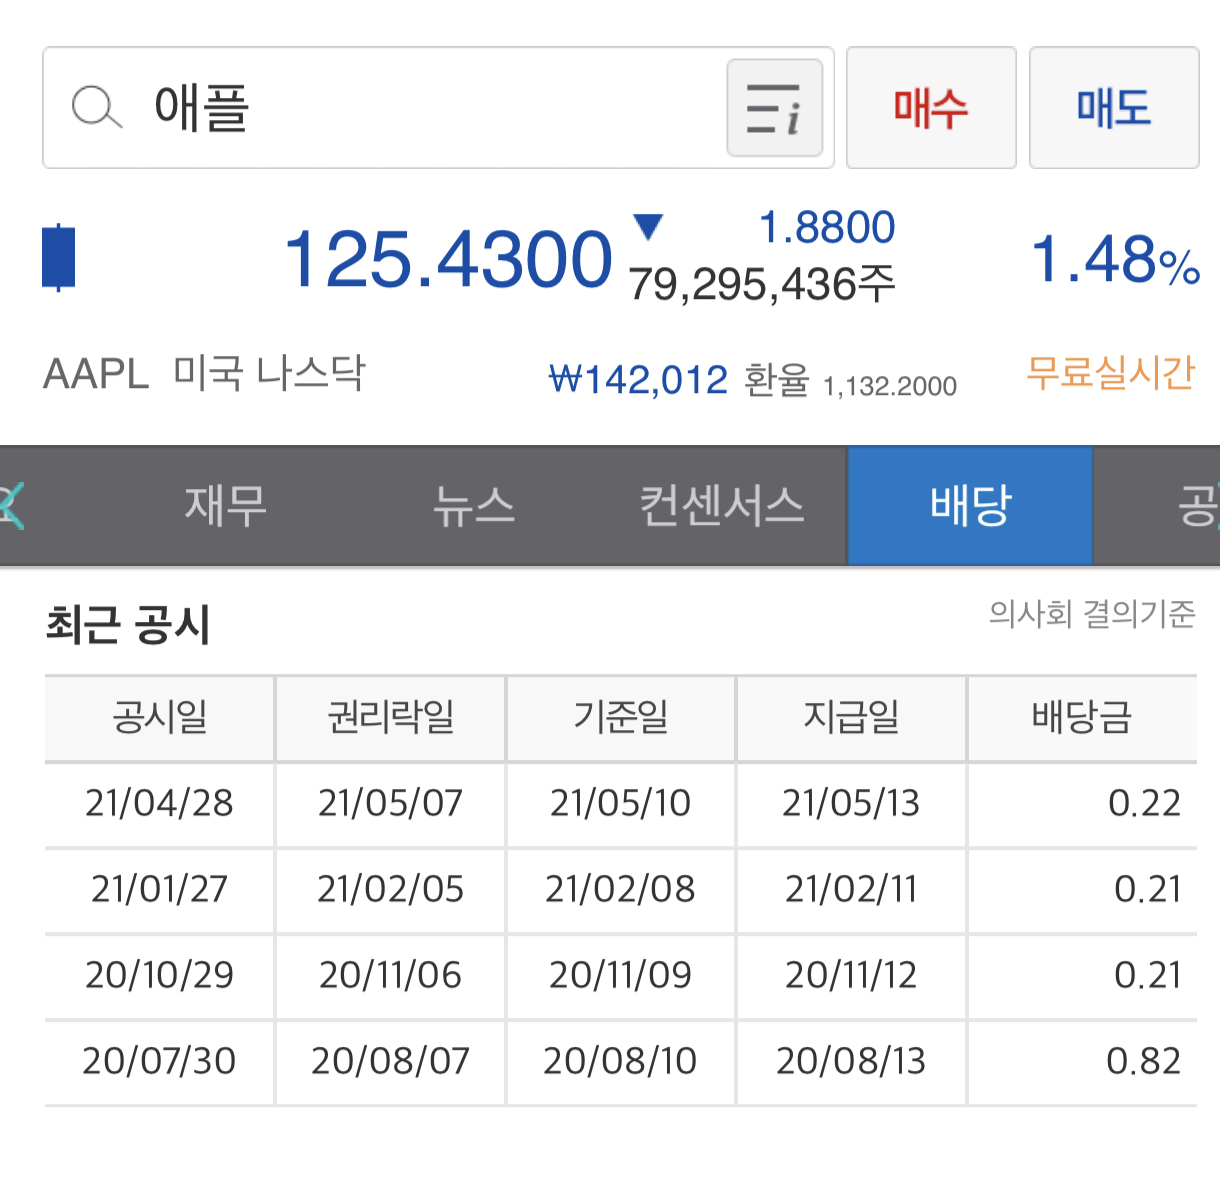Select record date 21/05/10

click(x=620, y=803)
